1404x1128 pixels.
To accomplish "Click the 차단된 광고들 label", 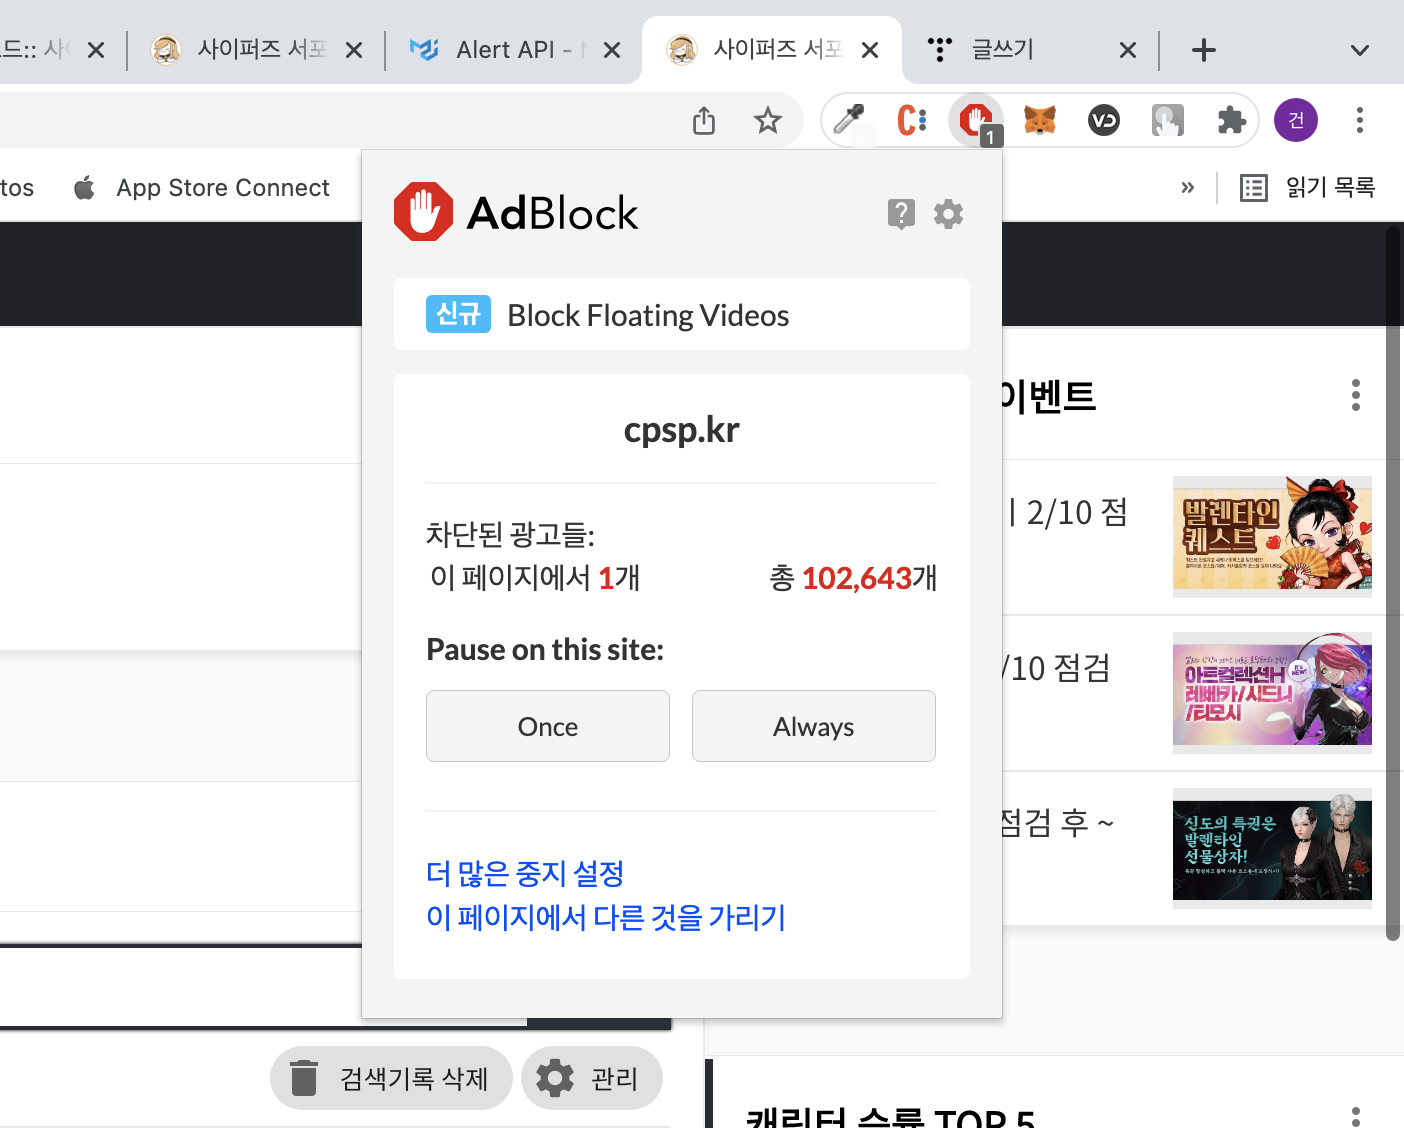I will (x=511, y=534).
